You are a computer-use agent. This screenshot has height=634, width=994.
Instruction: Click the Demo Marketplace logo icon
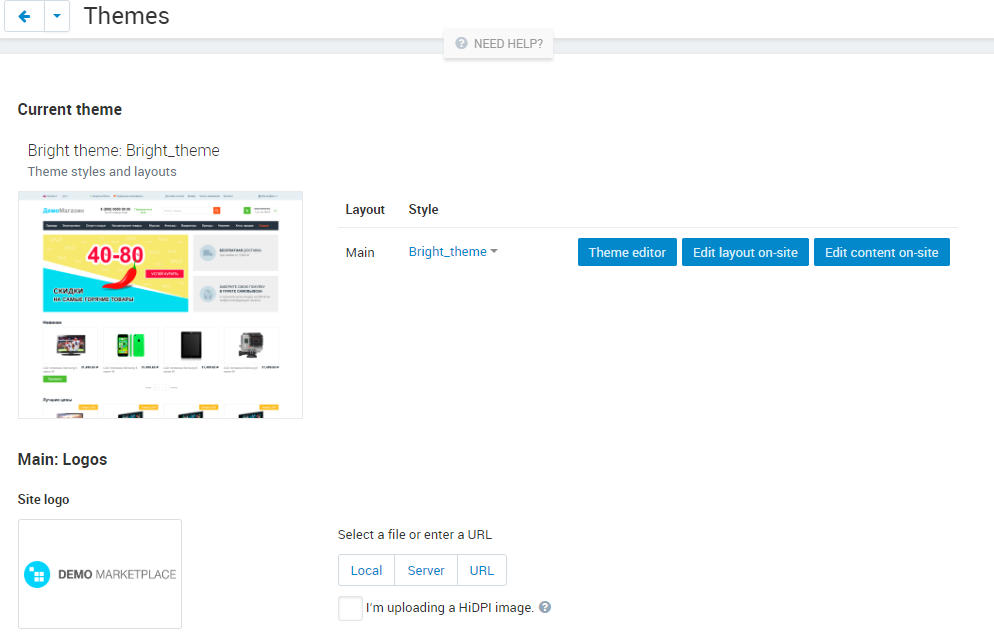(x=37, y=574)
